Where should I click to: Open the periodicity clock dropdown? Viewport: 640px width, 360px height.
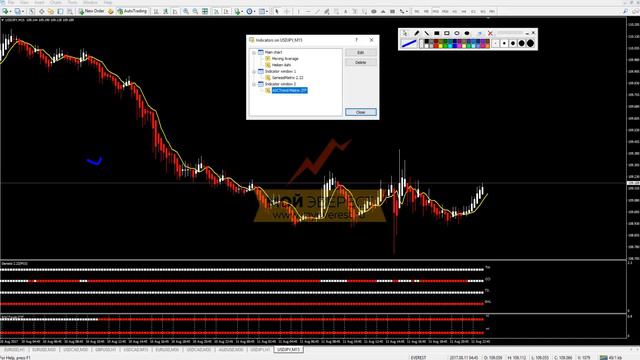point(254,11)
